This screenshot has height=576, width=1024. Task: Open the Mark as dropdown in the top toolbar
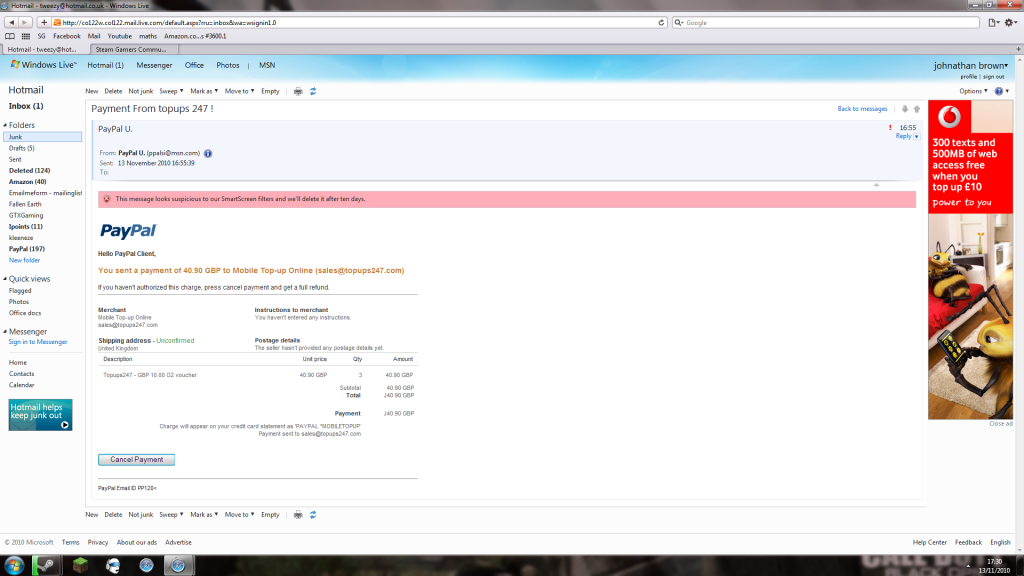tap(204, 91)
